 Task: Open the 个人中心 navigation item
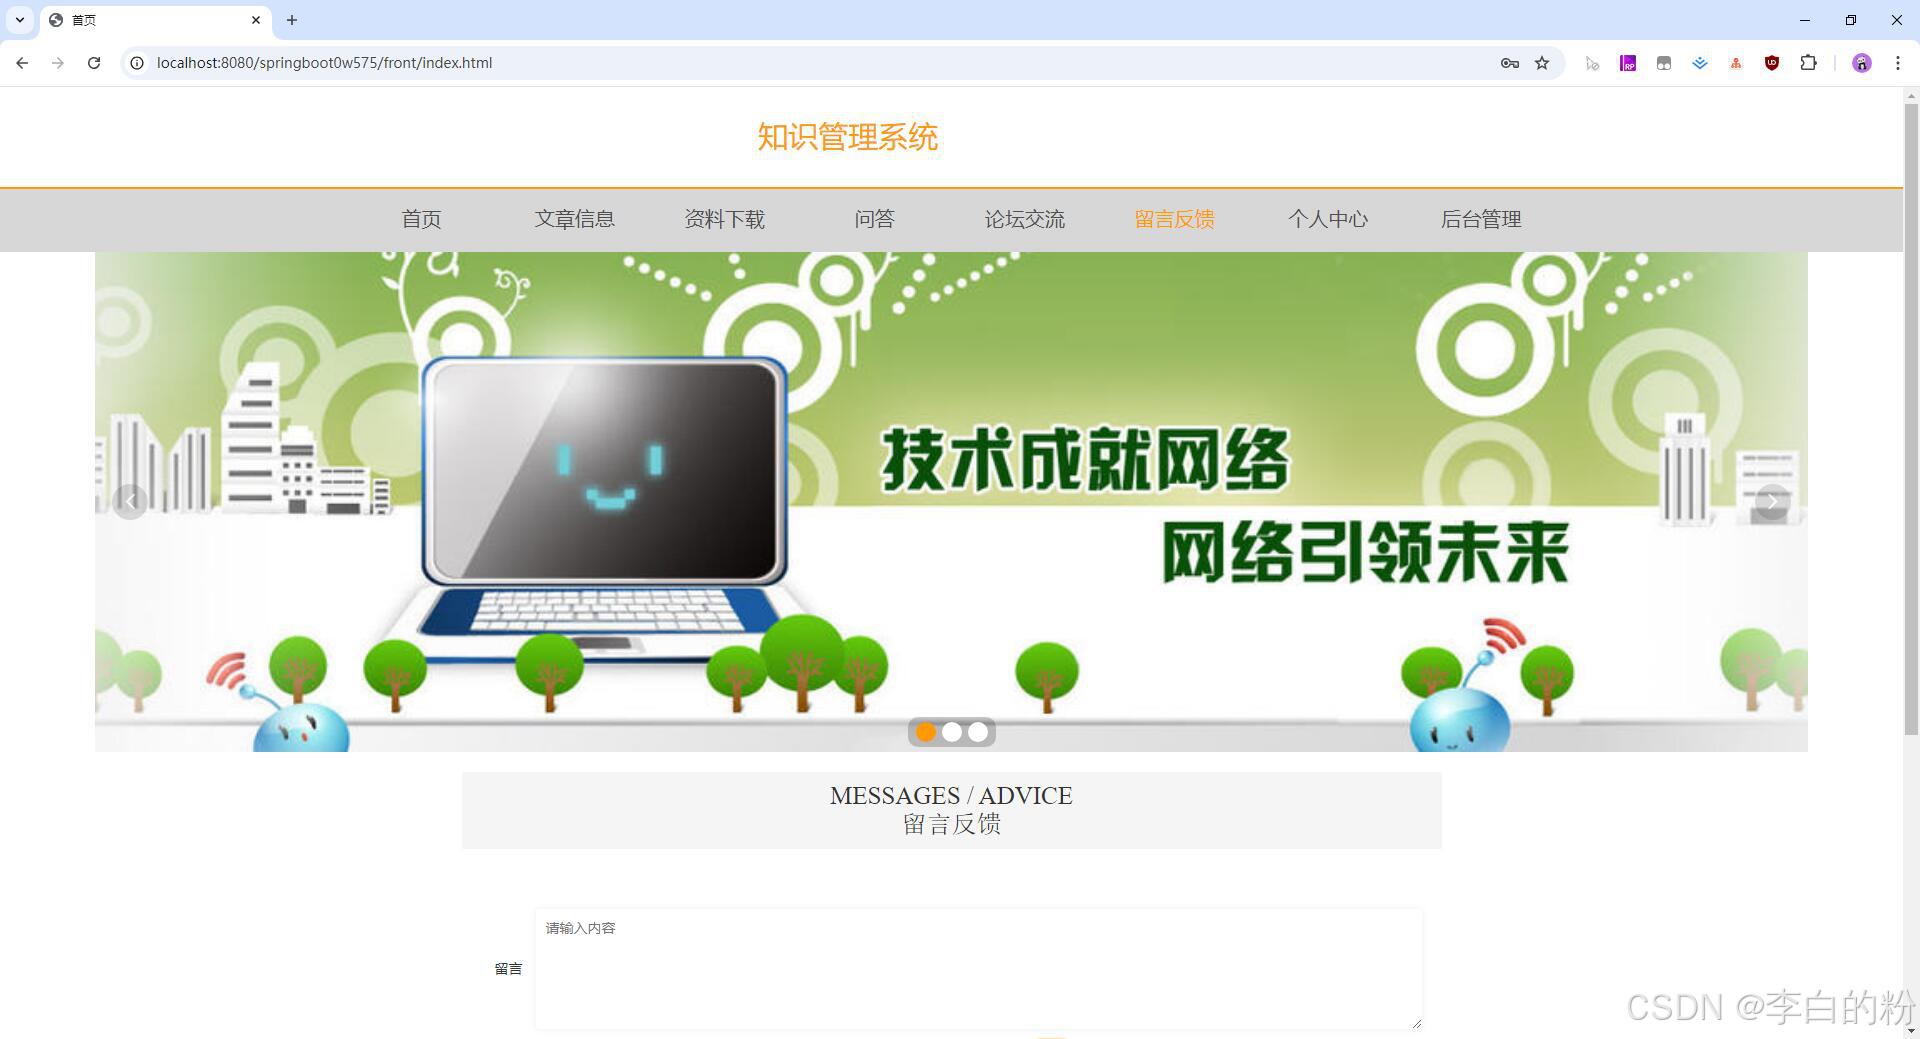click(1327, 219)
